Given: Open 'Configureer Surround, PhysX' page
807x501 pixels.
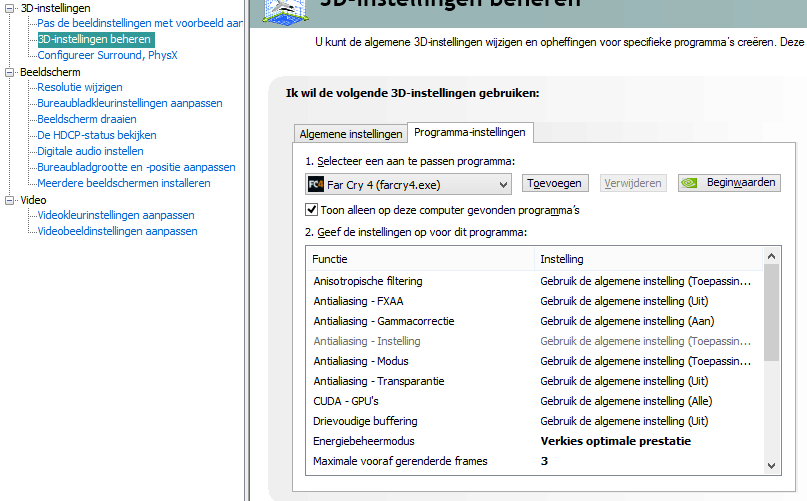Looking at the screenshot, I should (107, 55).
